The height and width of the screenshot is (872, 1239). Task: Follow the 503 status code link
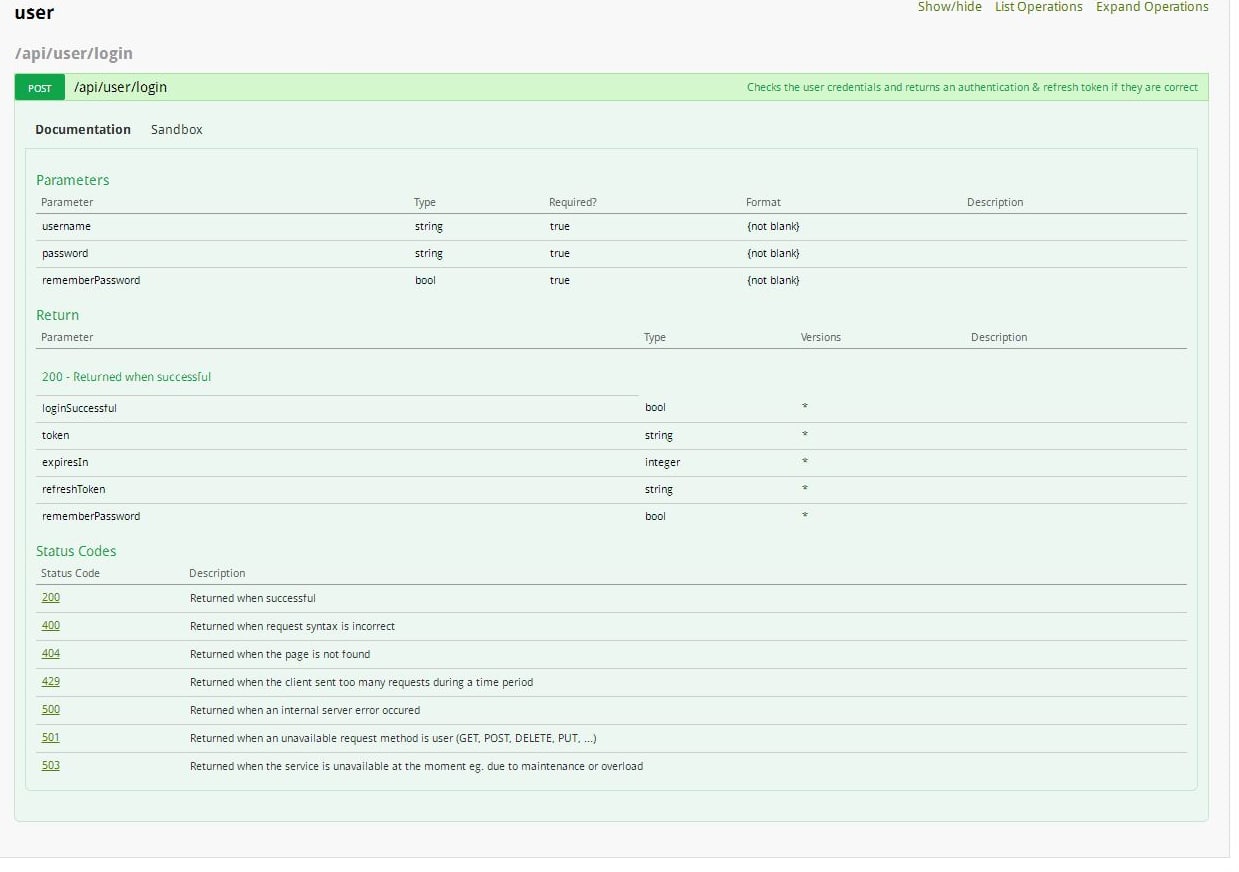click(x=50, y=766)
